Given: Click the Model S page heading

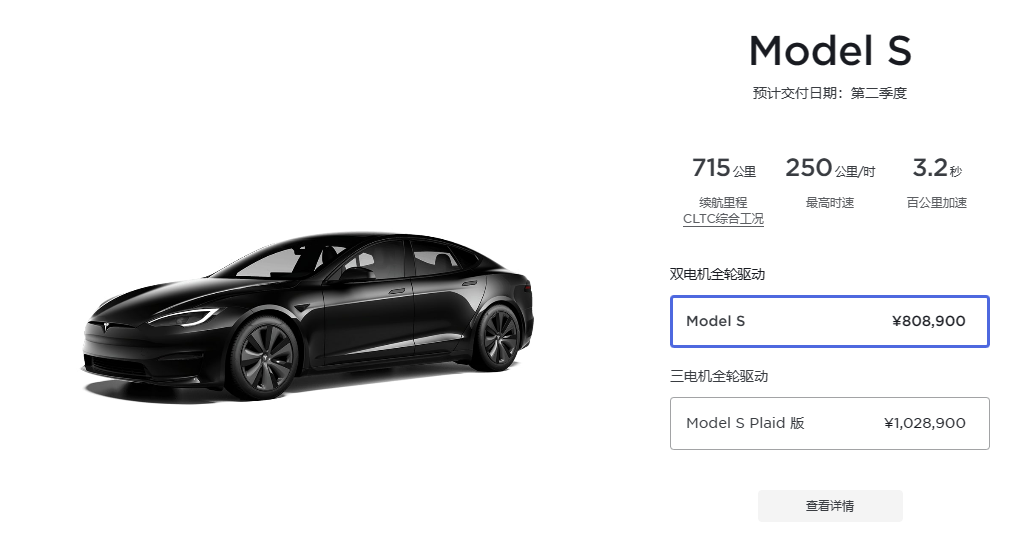Looking at the screenshot, I should pyautogui.click(x=830, y=51).
